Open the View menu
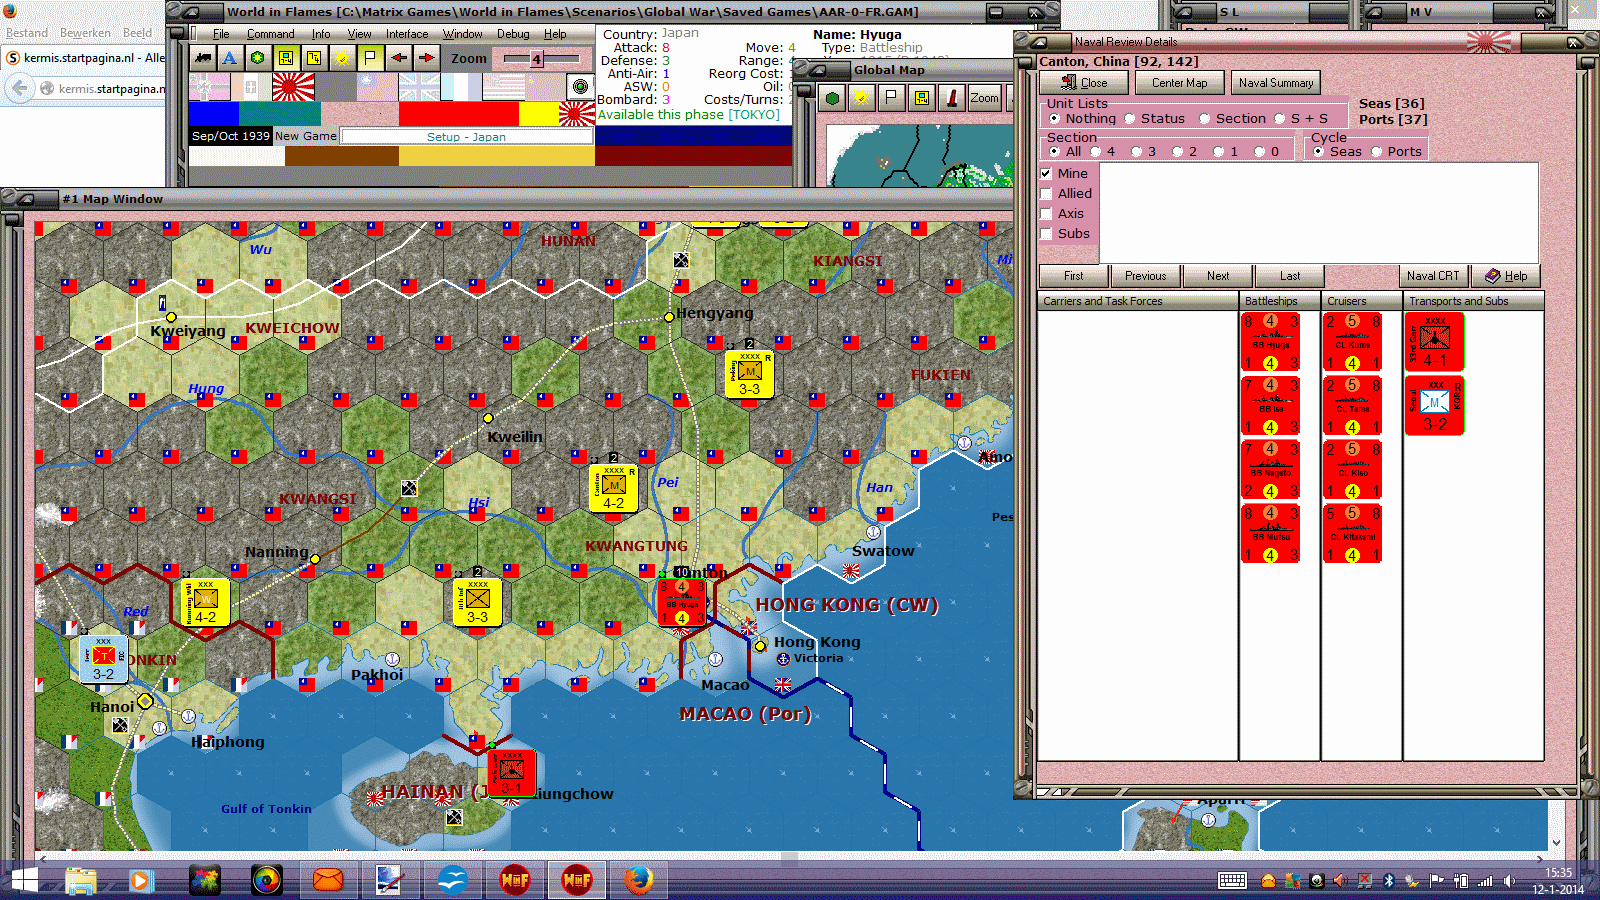 [x=359, y=34]
